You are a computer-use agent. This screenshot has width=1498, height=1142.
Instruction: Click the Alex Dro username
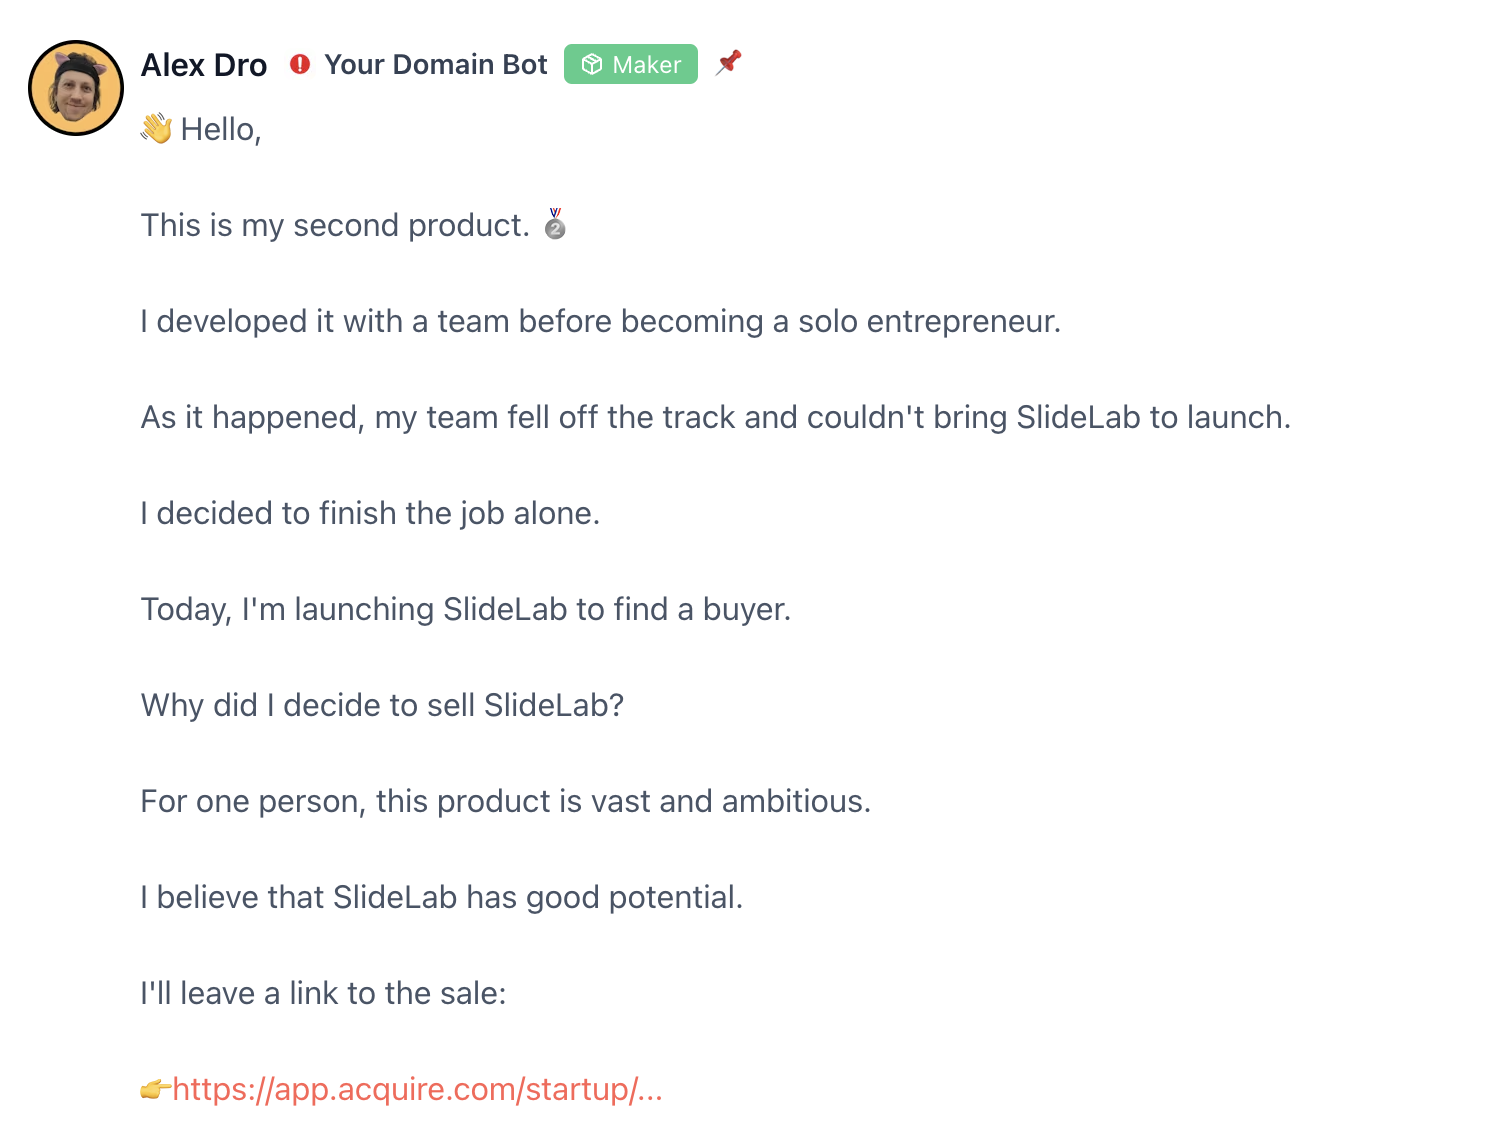coord(204,65)
